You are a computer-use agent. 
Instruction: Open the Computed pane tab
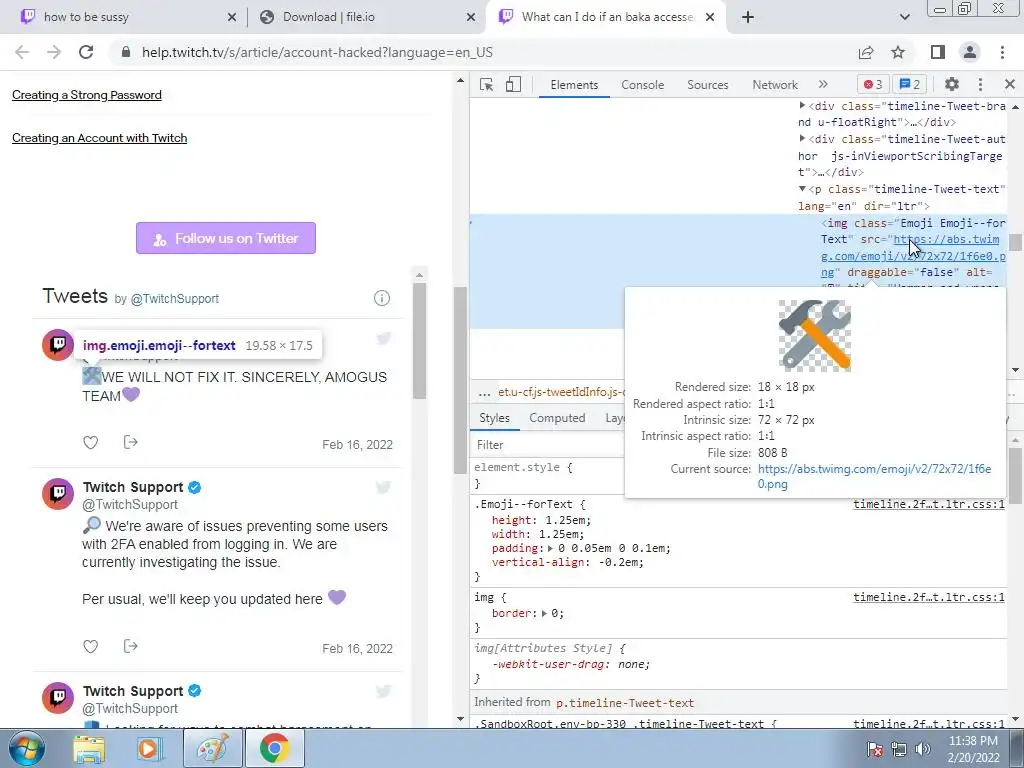click(557, 418)
